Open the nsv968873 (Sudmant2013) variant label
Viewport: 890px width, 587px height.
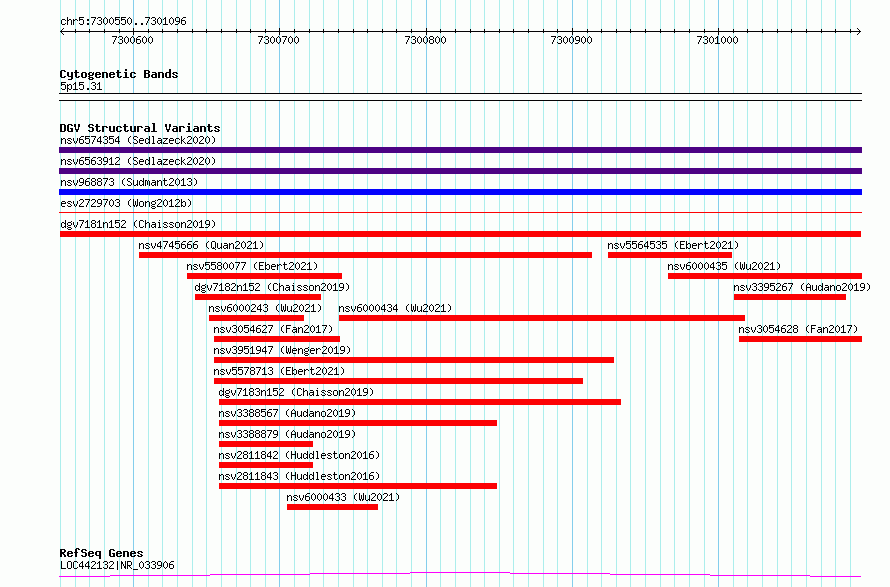[129, 182]
